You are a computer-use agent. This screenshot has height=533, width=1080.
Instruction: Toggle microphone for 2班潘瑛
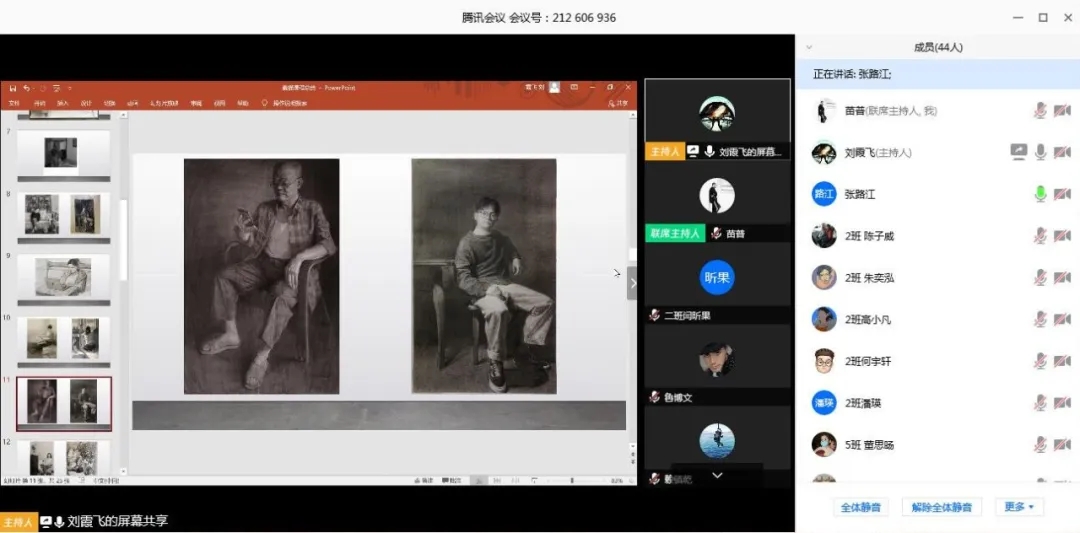(x=1040, y=403)
